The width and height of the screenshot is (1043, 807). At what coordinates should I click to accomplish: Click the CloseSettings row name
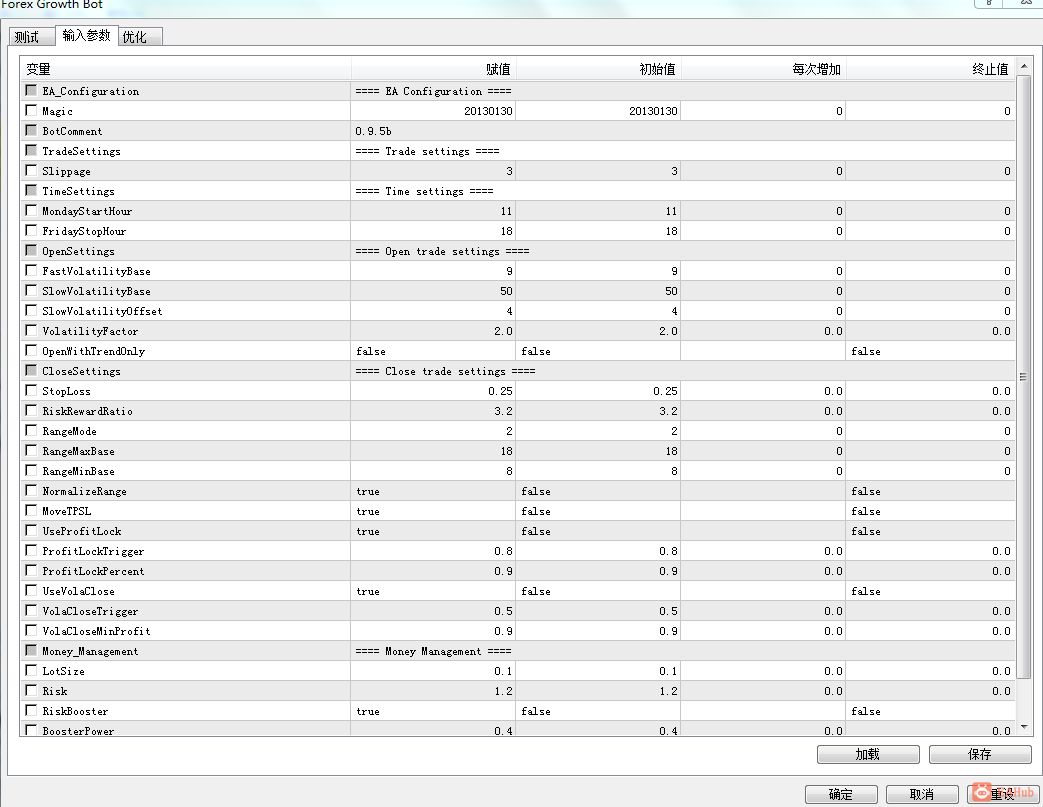(x=81, y=371)
